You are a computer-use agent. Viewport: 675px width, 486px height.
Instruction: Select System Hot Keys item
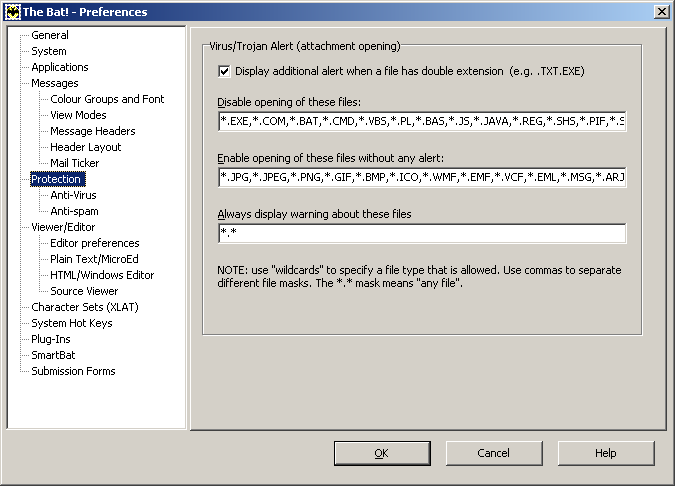click(71, 323)
